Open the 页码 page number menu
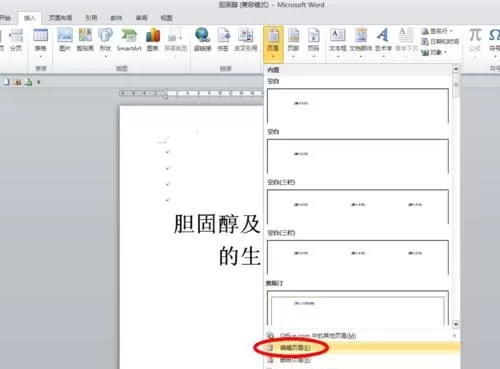Screen dimensions: 500x369 (x=313, y=43)
